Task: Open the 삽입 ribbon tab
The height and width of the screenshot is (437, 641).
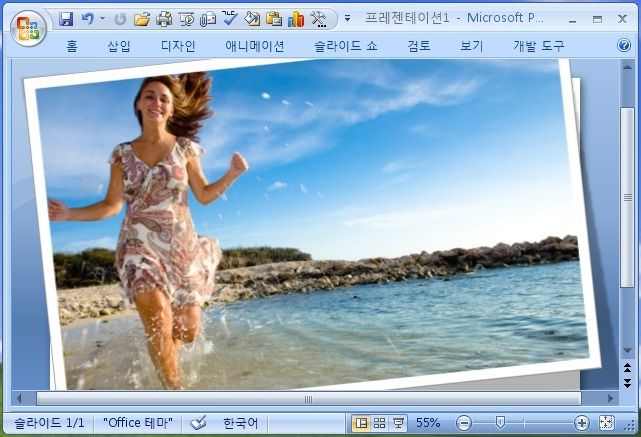Action: tap(119, 46)
